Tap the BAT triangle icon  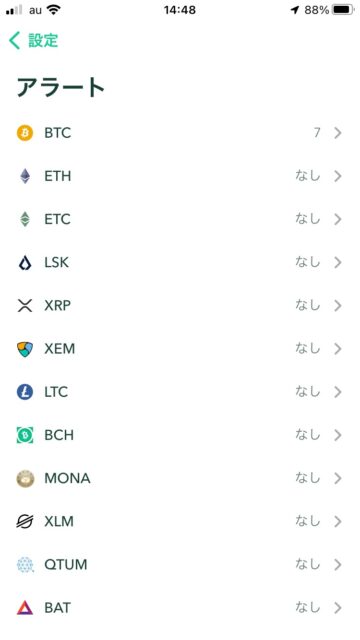[x=25, y=608]
